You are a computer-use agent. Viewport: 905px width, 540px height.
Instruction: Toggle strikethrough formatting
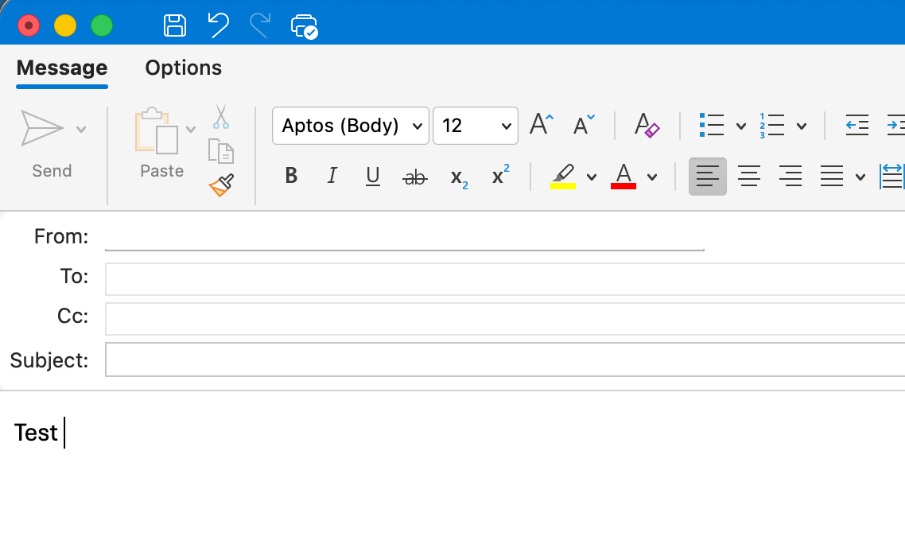pos(415,177)
